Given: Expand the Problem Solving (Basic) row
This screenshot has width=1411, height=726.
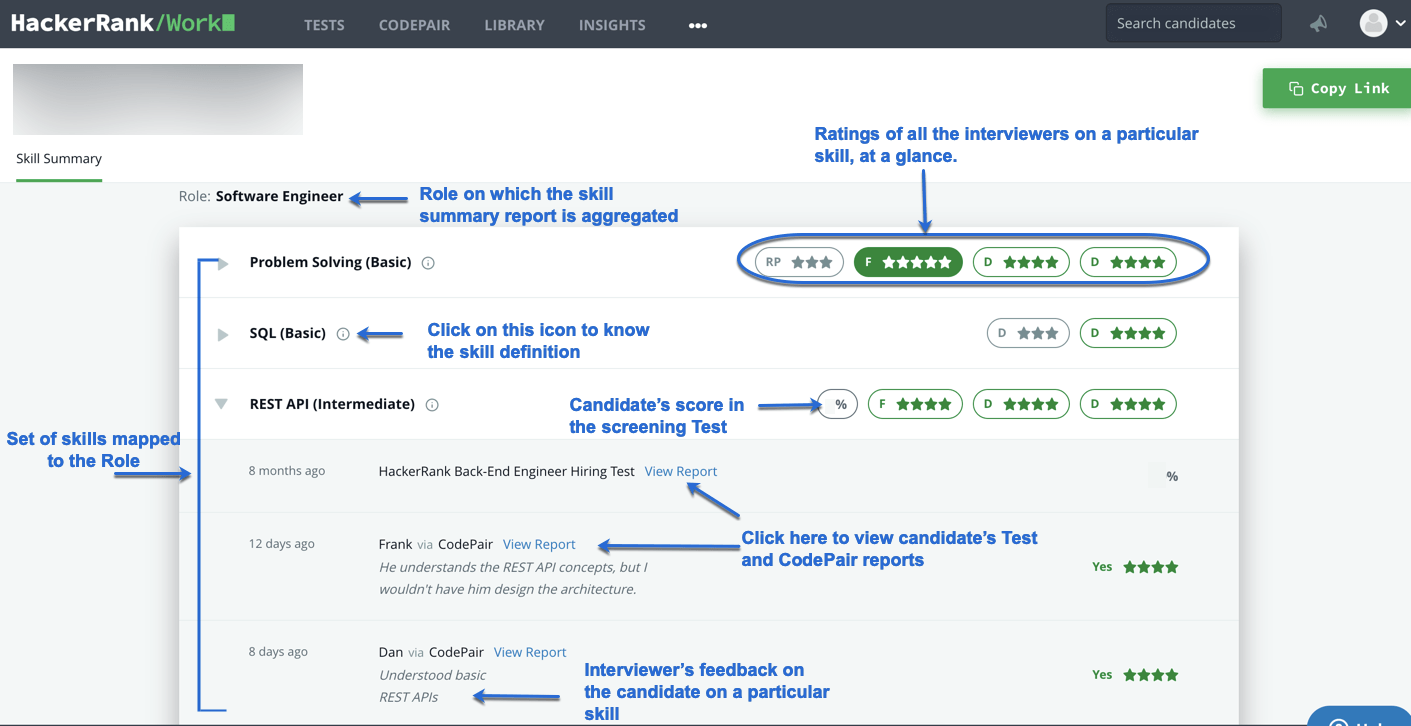Looking at the screenshot, I should coord(223,263).
